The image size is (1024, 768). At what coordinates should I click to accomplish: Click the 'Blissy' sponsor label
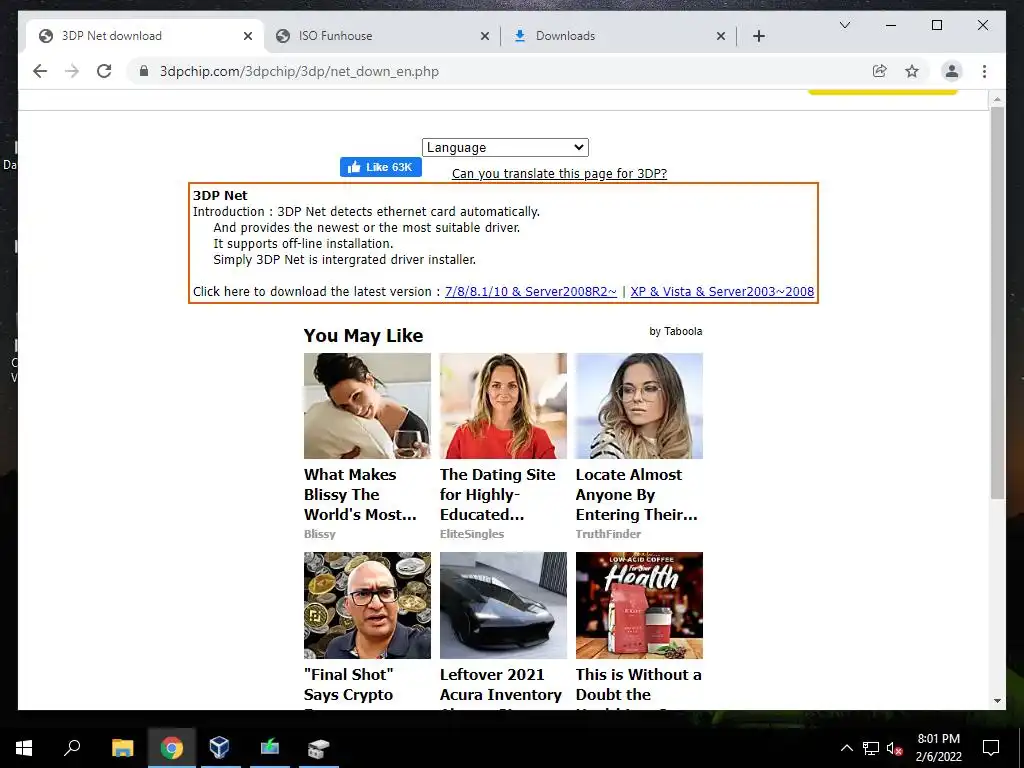pos(319,534)
